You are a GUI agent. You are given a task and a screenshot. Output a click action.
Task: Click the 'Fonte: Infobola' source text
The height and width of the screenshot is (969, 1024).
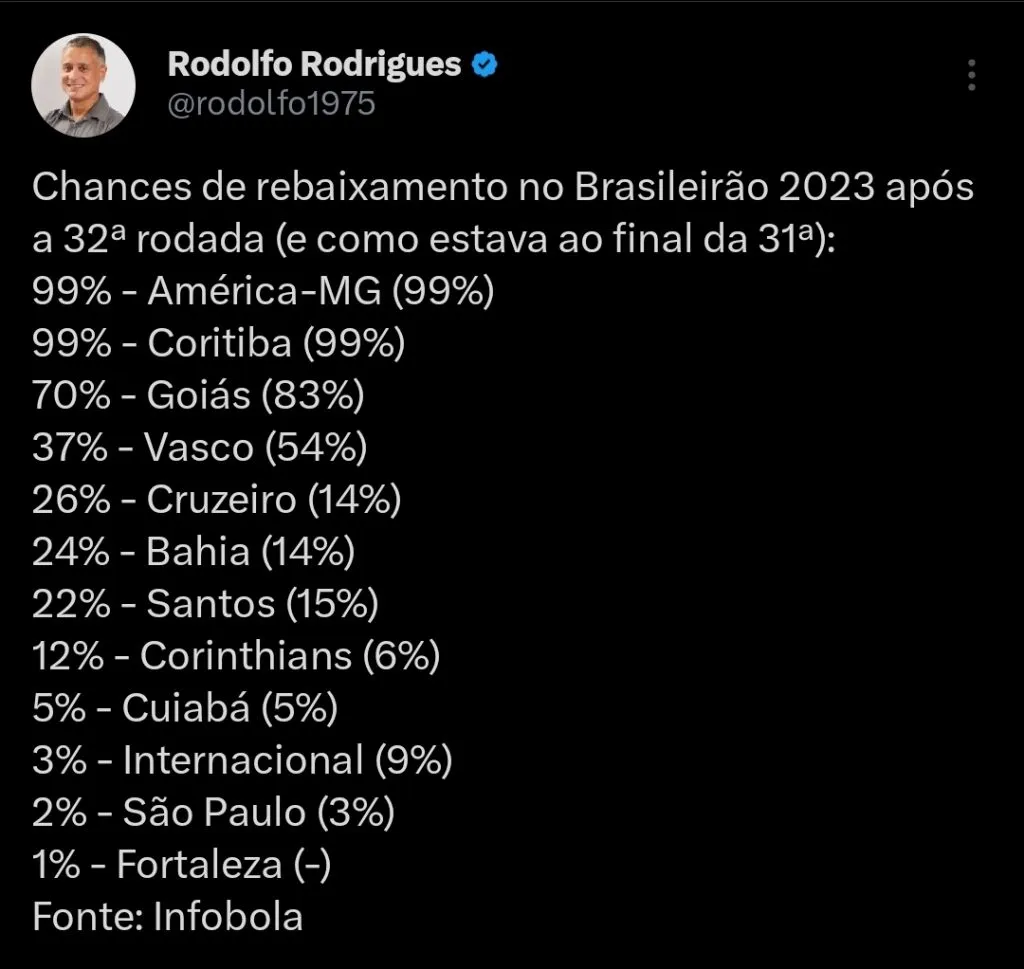[167, 916]
